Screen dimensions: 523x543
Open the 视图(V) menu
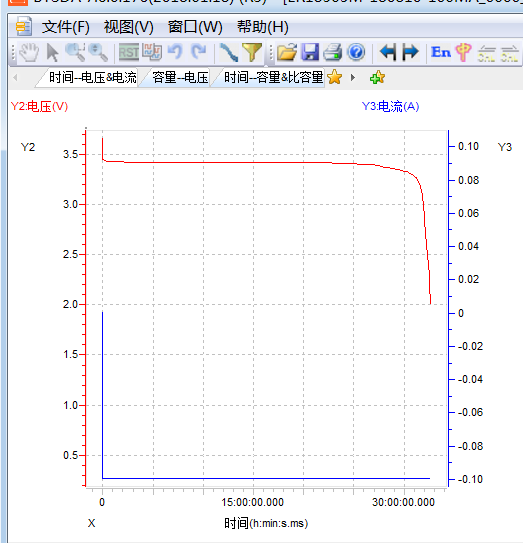pyautogui.click(x=128, y=27)
